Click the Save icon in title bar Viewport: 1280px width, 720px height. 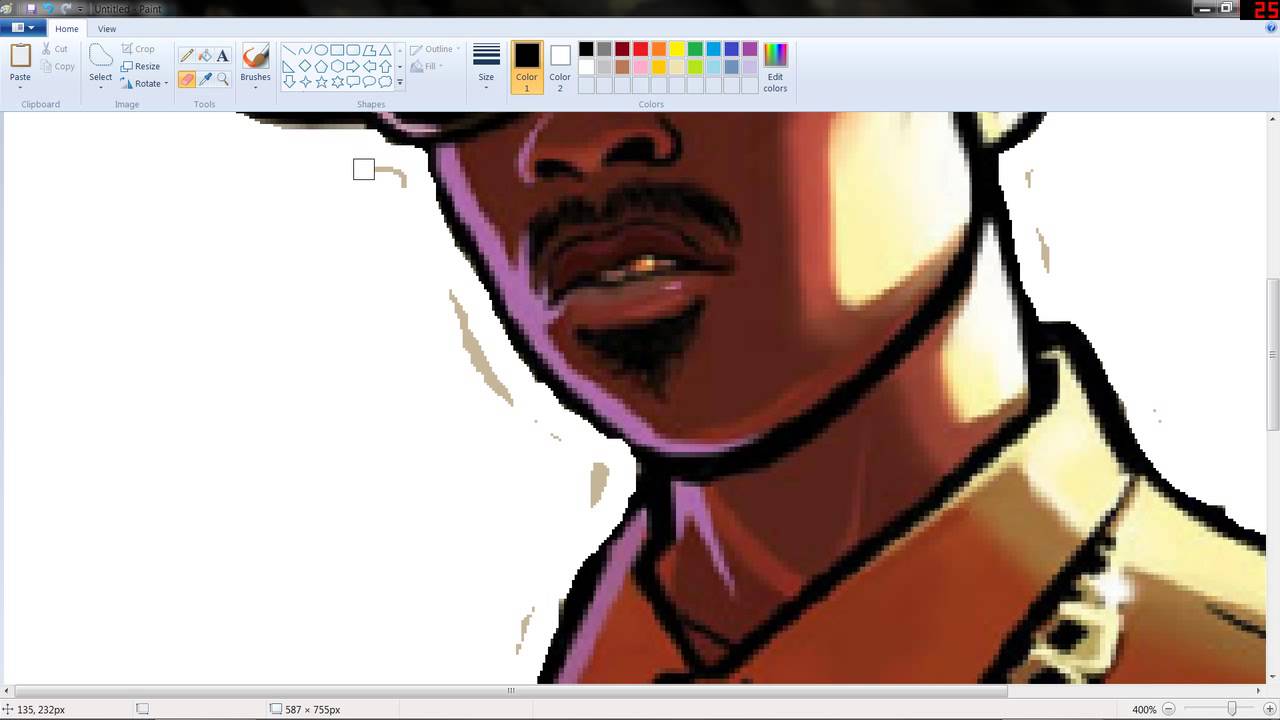click(x=31, y=8)
